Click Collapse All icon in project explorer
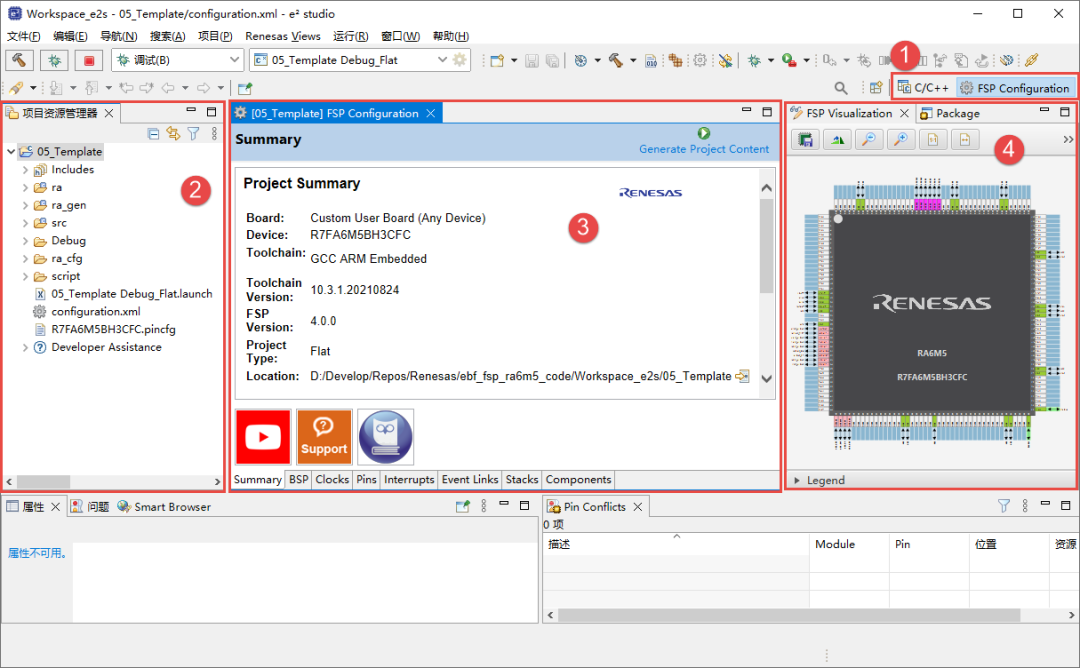Viewport: 1080px width, 668px height. coord(154,134)
